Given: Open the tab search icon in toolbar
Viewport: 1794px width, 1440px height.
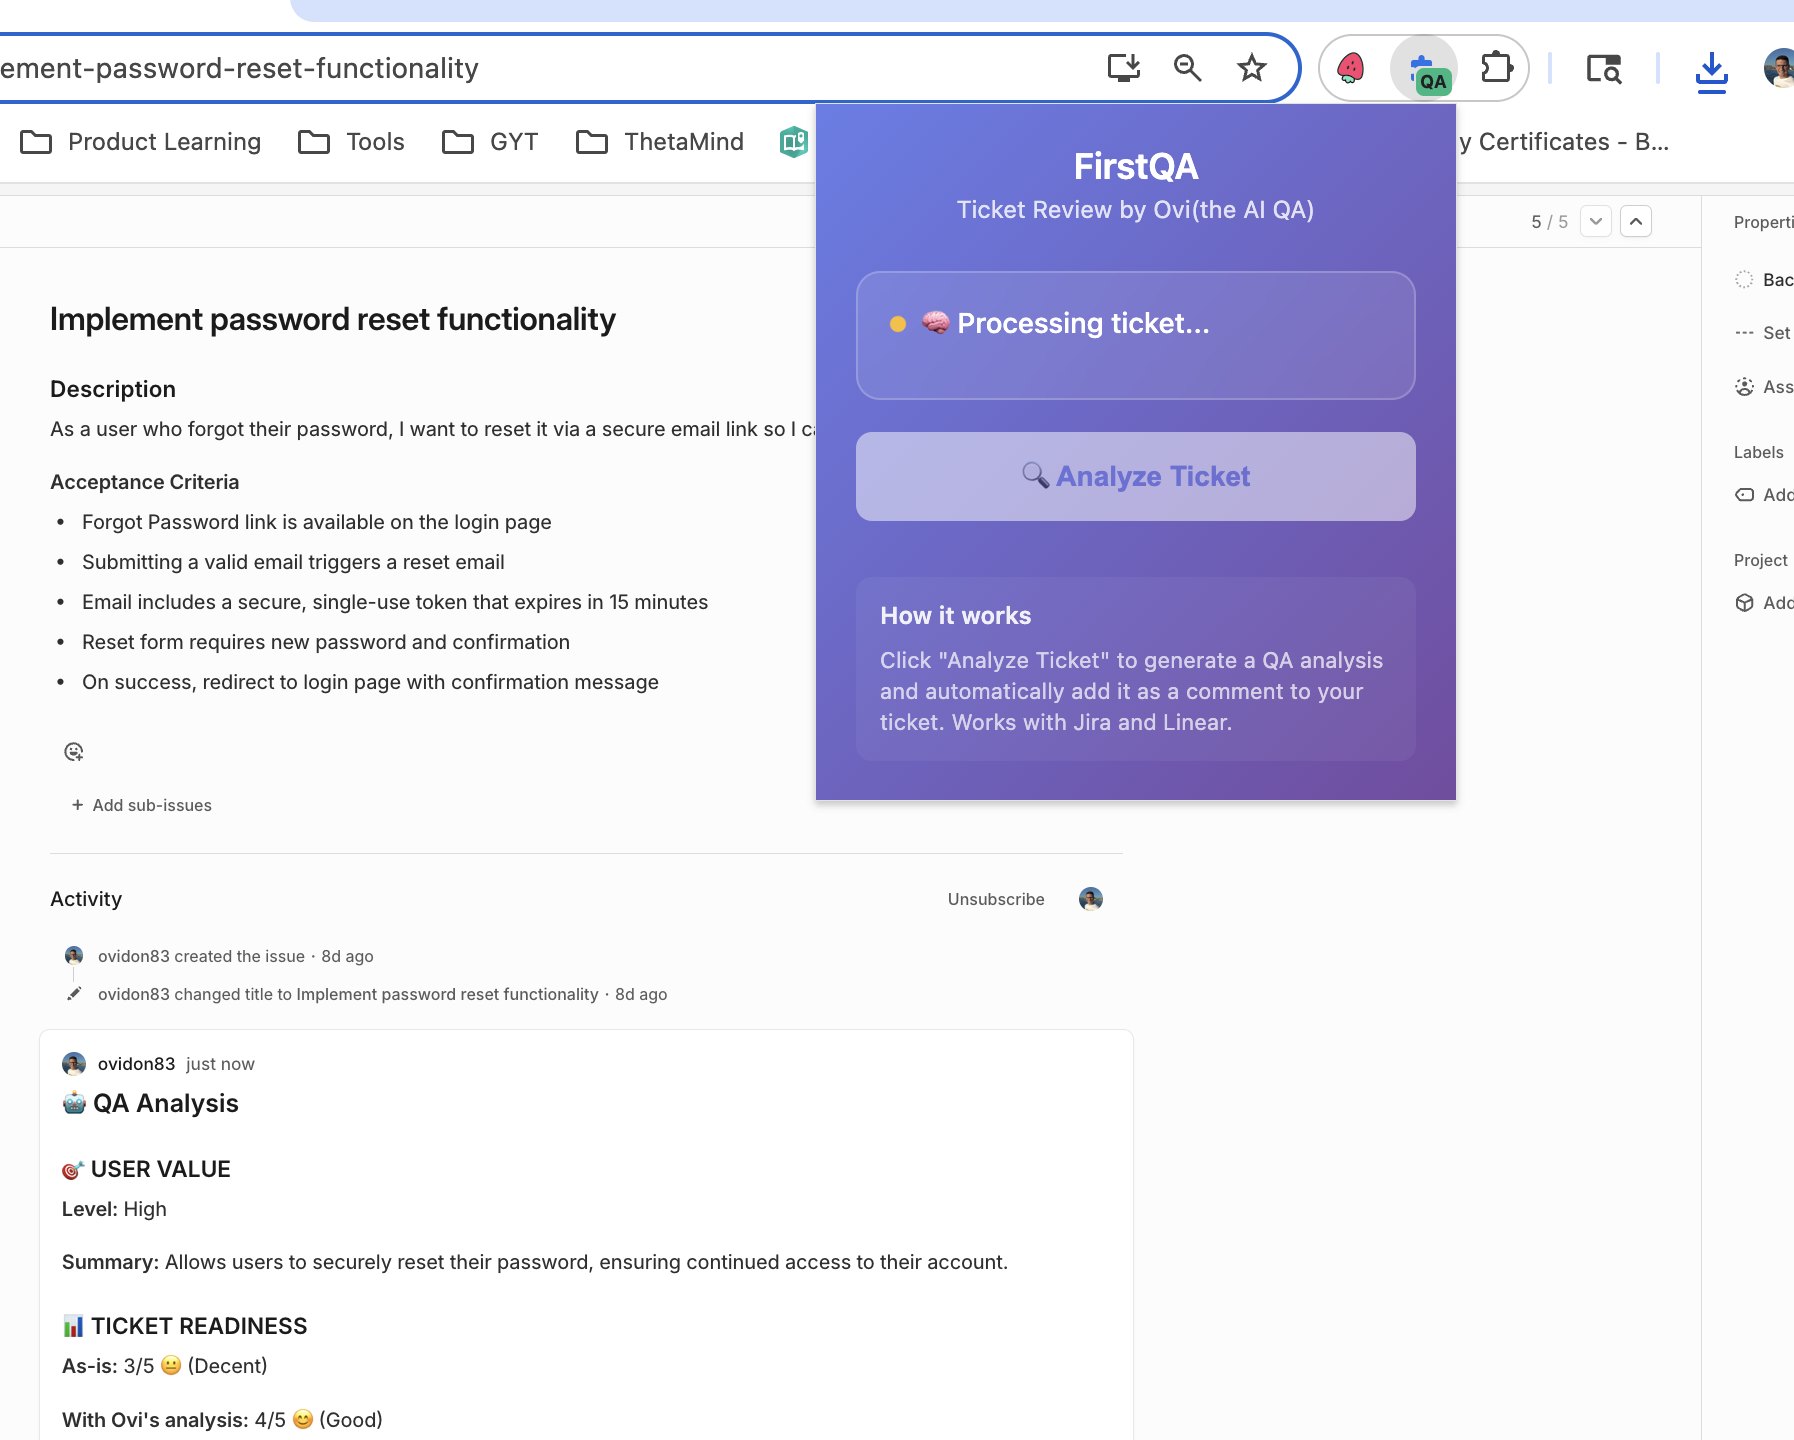Looking at the screenshot, I should click(x=1604, y=69).
